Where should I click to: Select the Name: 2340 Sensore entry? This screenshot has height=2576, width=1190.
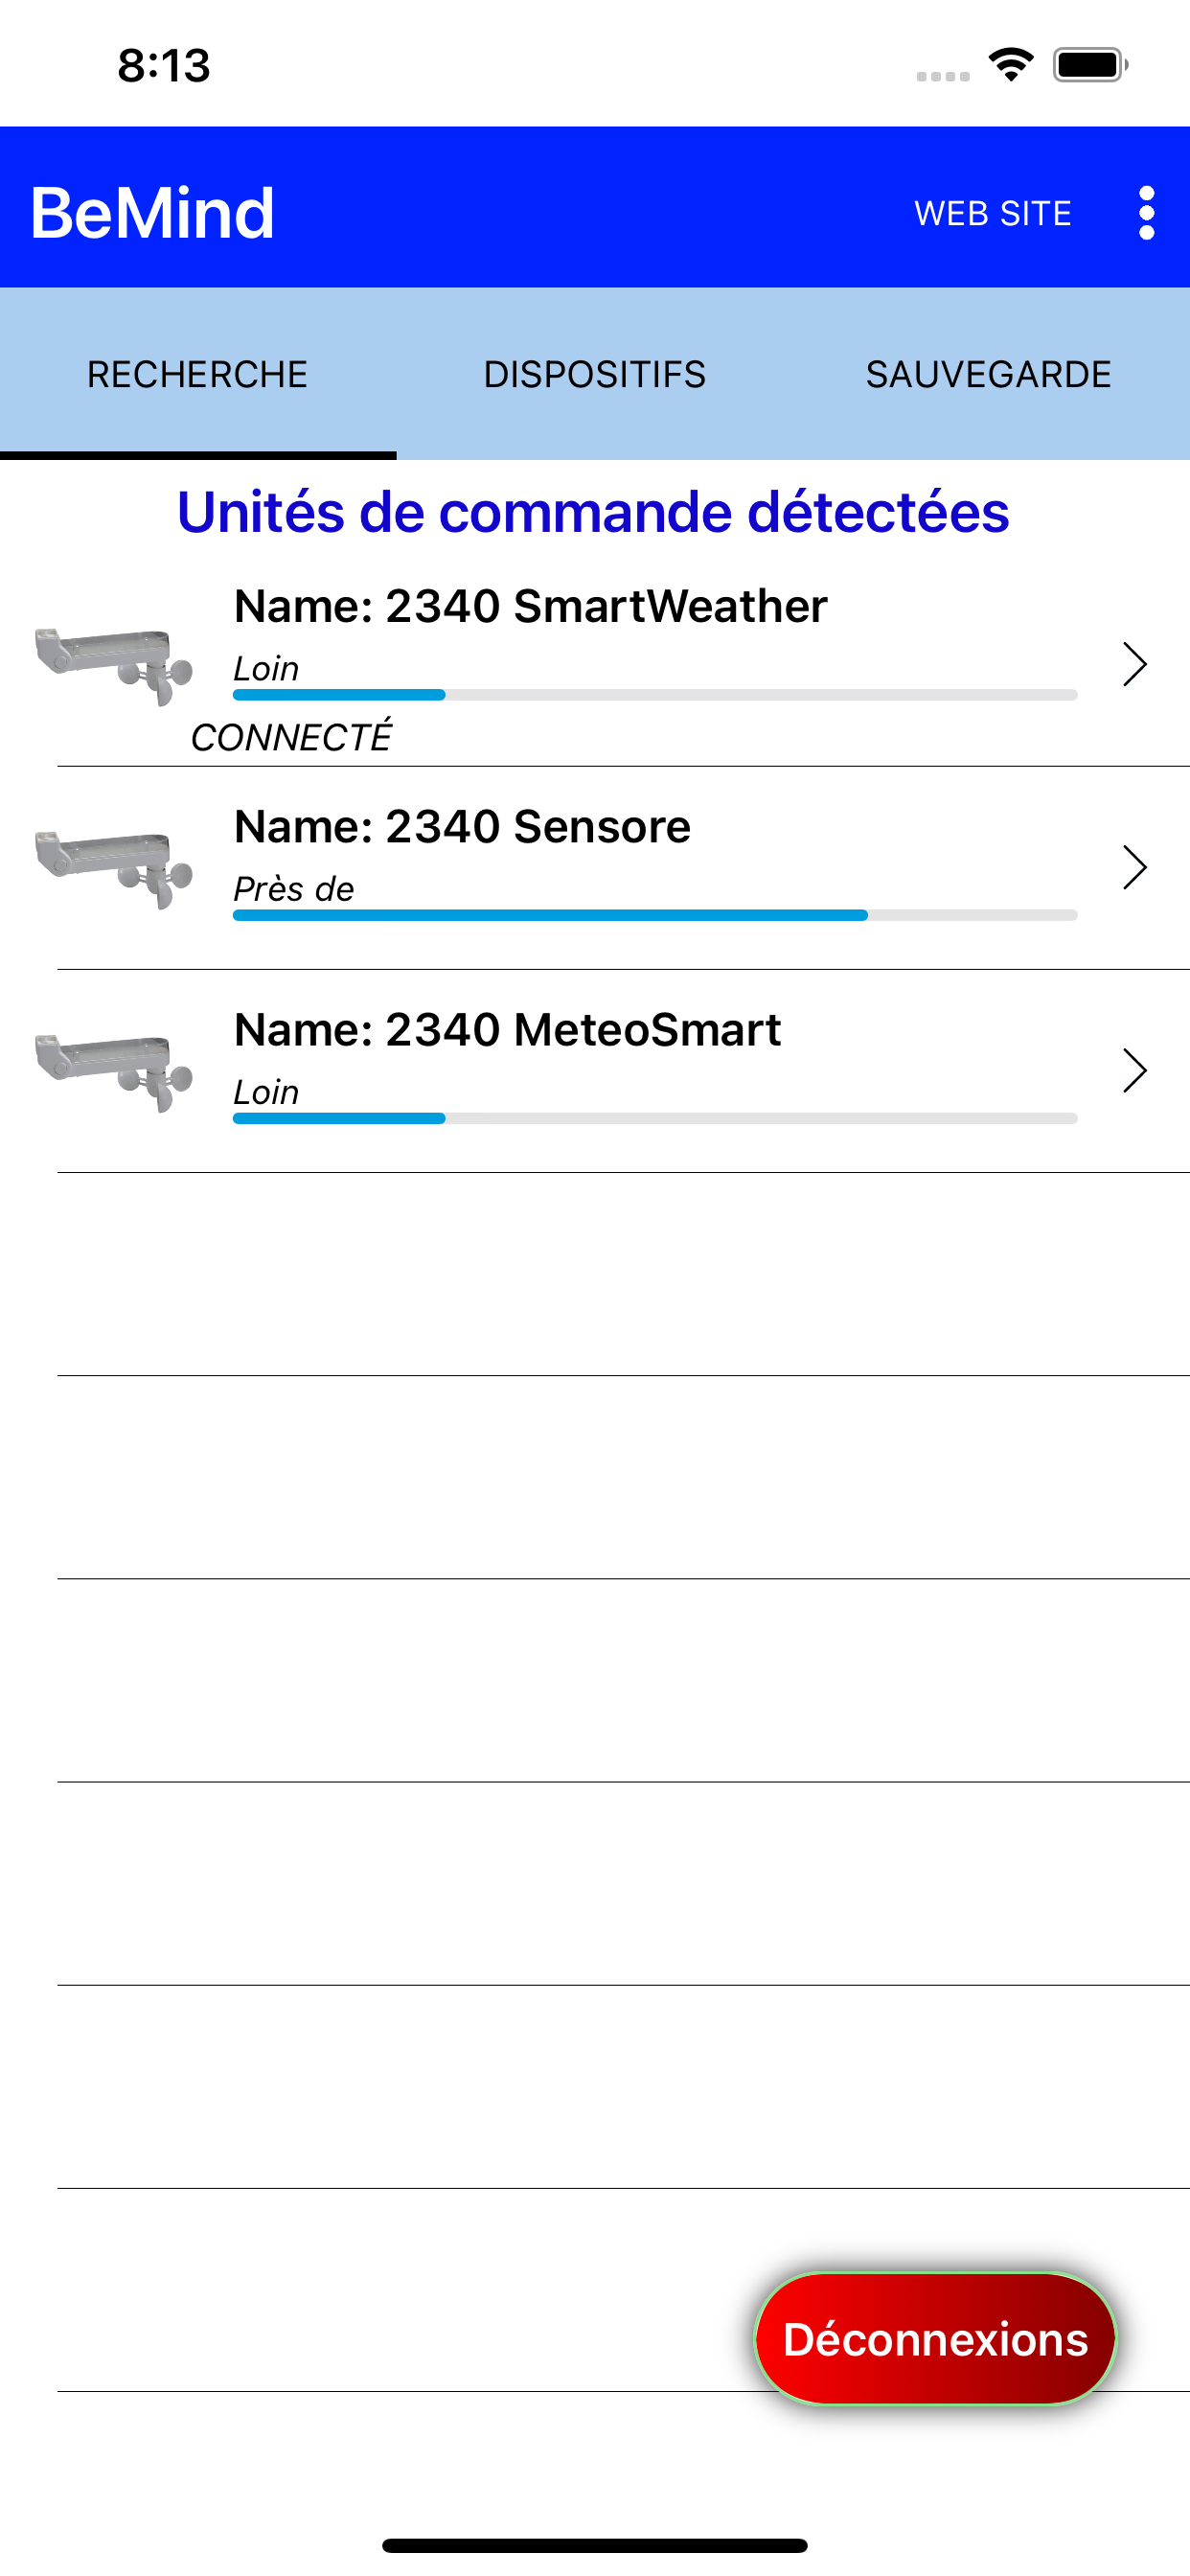pos(595,868)
